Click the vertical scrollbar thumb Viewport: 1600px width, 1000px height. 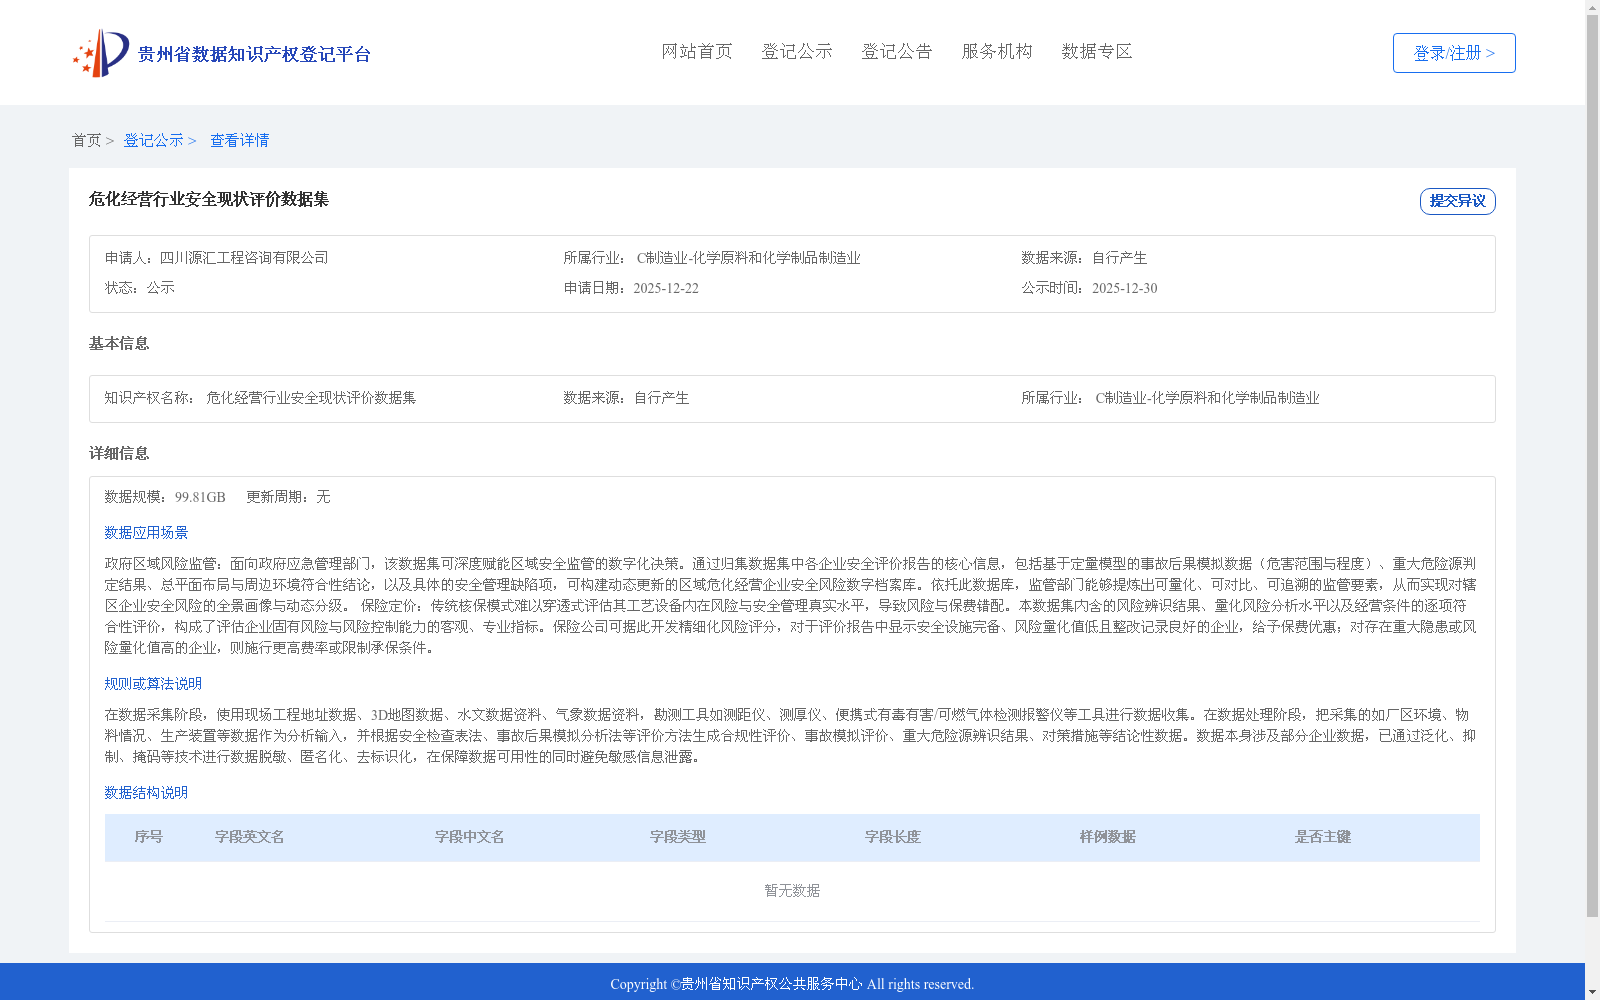tap(1593, 465)
